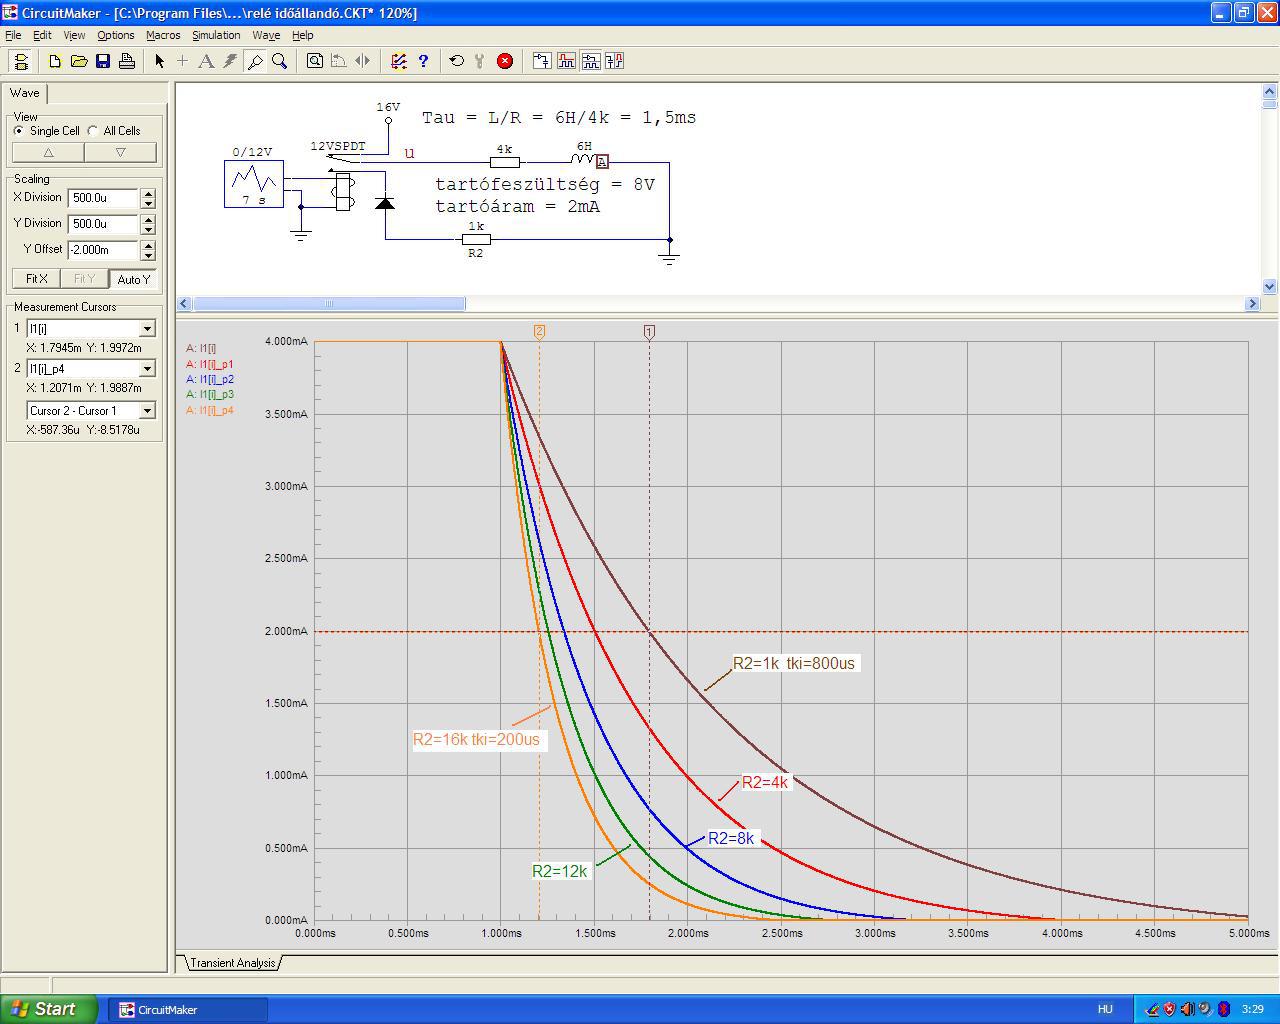The width and height of the screenshot is (1280, 1024).
Task: Click the split schematic and waveform icon
Action: point(590,61)
